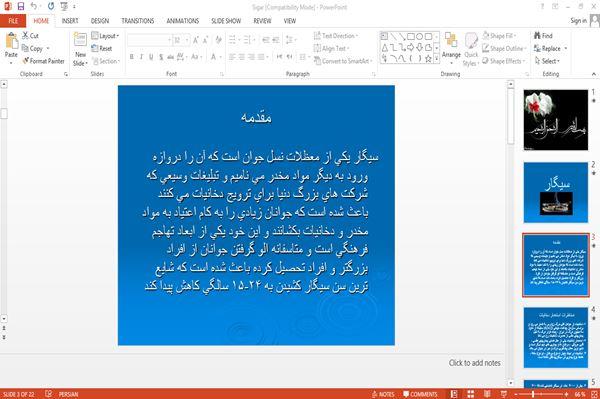The image size is (600, 399).
Task: Open the FILE tab
Action: pos(13,21)
